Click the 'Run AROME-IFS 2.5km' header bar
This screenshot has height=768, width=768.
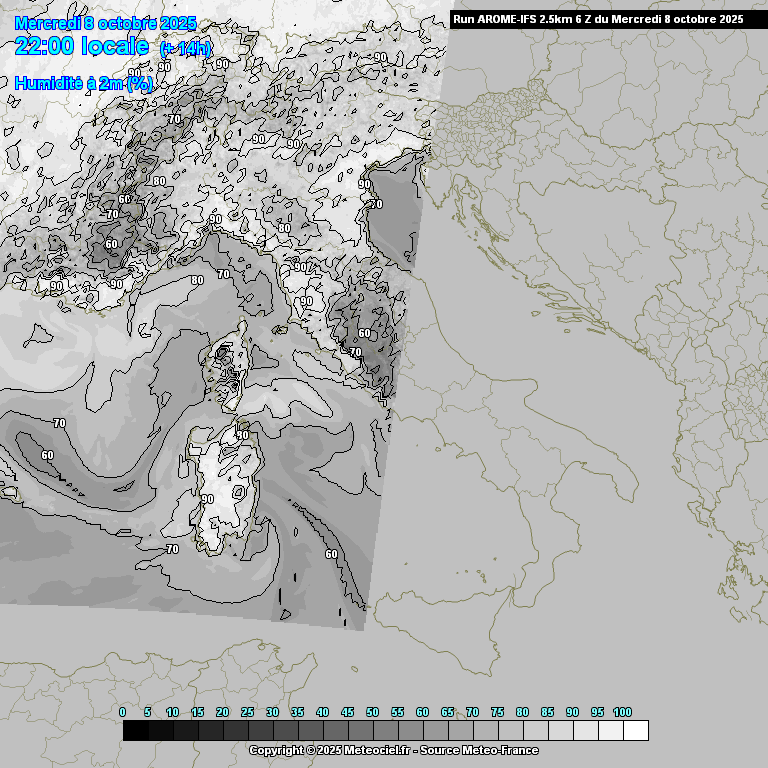point(597,19)
